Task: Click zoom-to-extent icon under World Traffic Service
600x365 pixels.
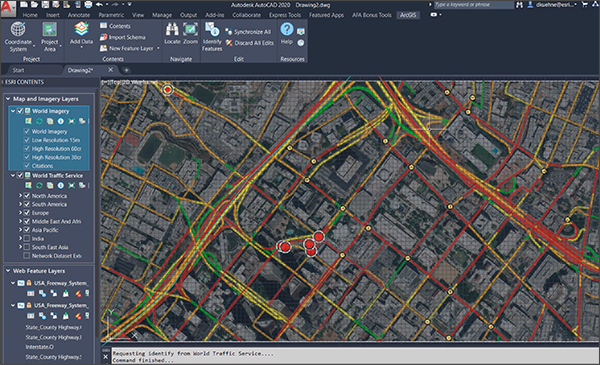Action: click(71, 185)
